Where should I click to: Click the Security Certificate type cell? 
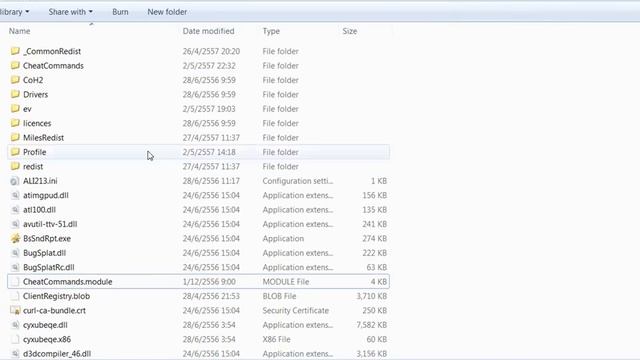[x=296, y=311]
